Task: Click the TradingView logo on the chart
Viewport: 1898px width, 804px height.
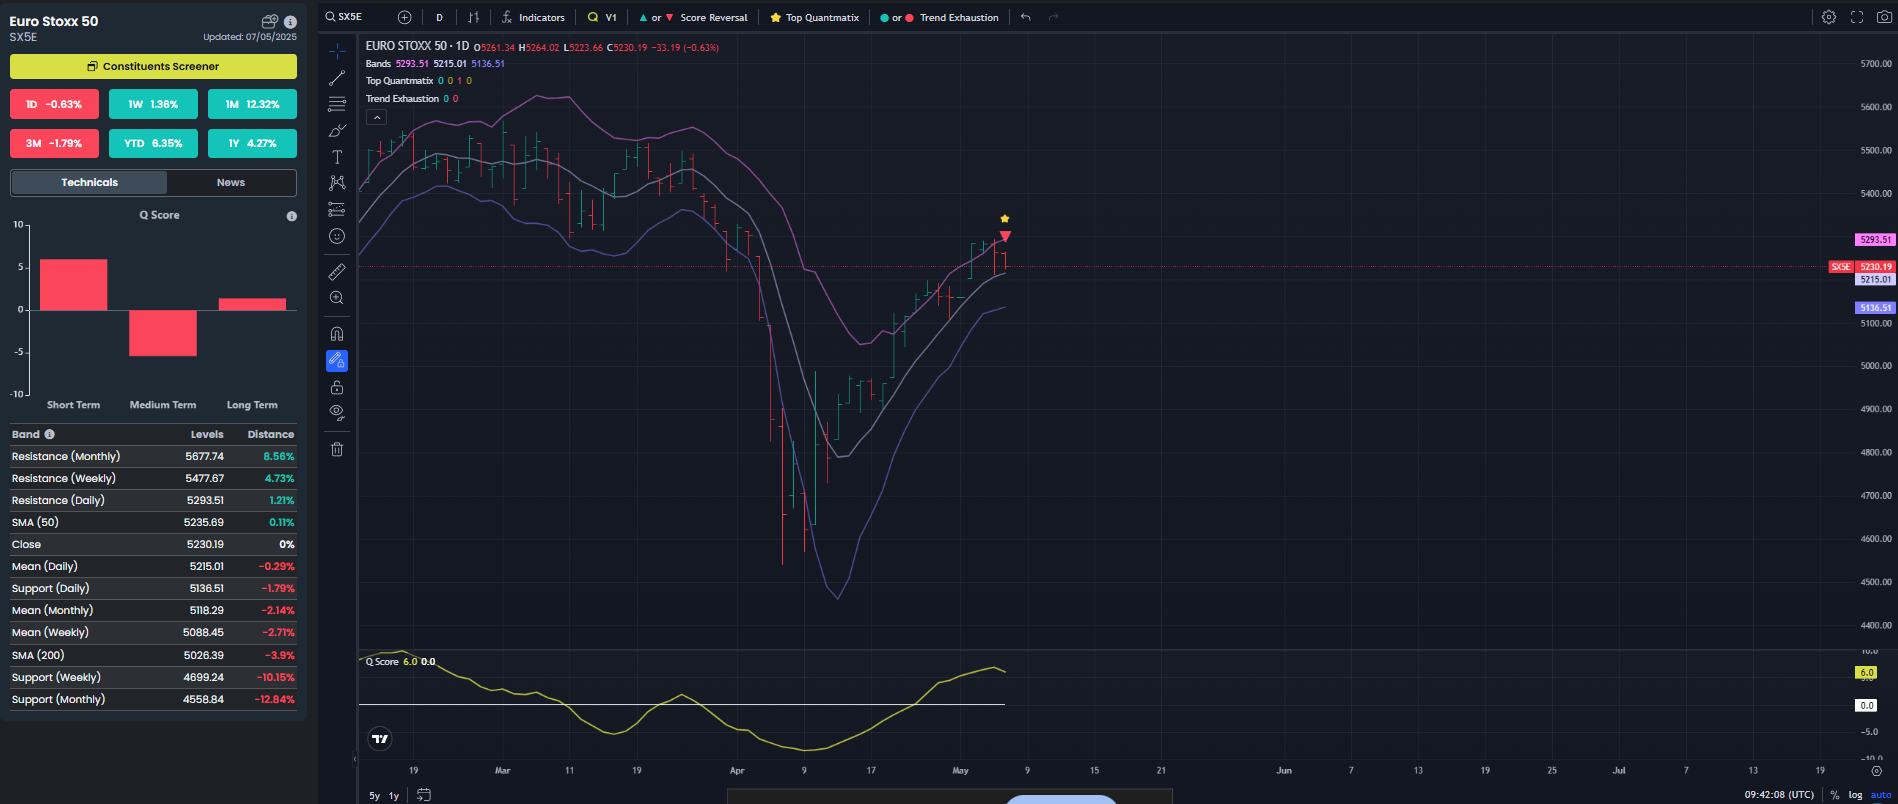Action: click(x=380, y=739)
